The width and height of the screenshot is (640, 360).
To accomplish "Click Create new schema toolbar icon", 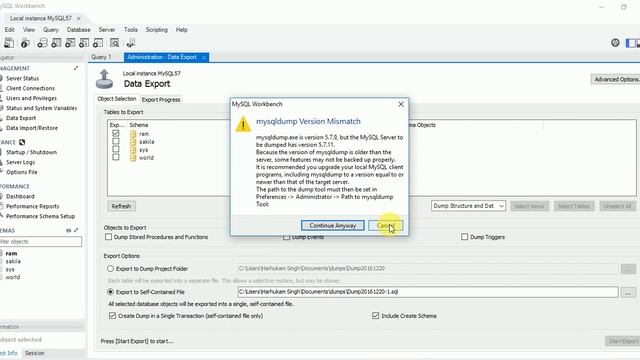I will [42, 43].
